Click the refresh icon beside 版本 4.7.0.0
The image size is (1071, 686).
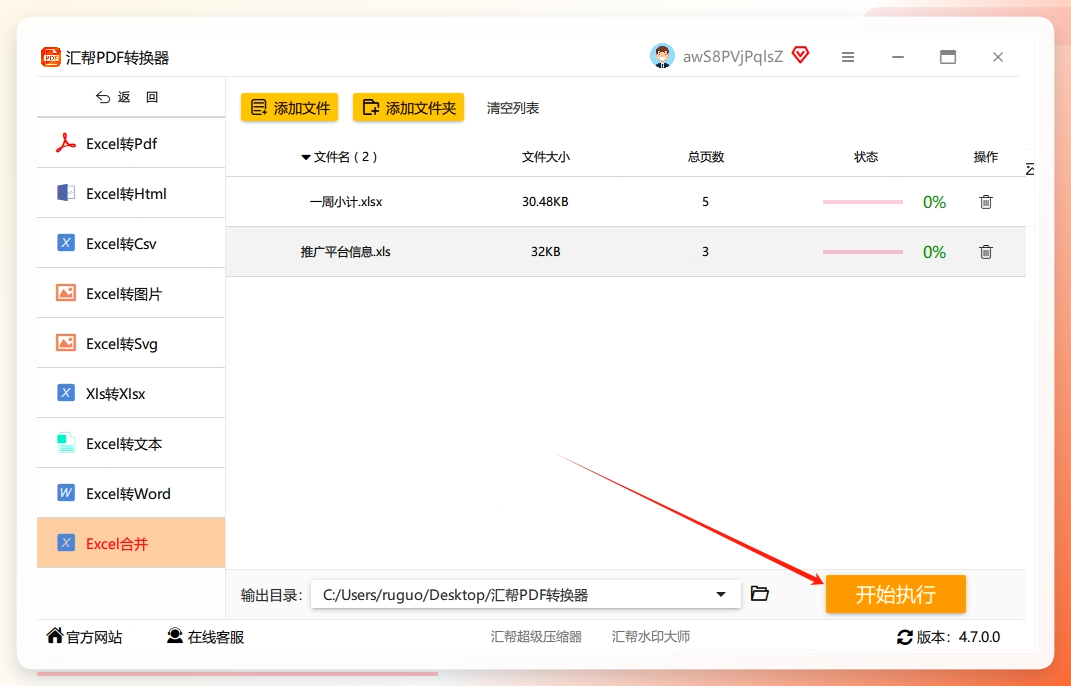click(905, 637)
